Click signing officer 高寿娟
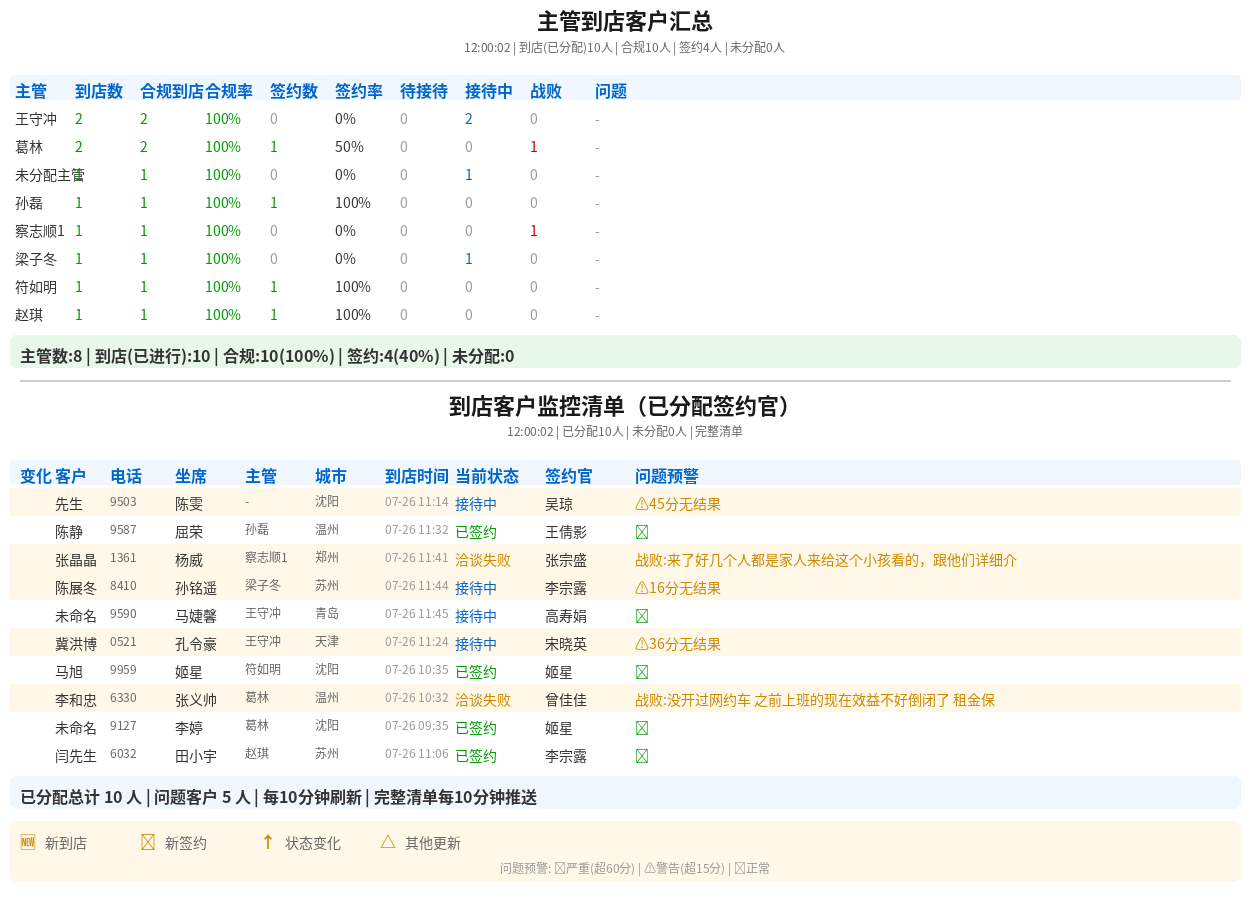The image size is (1250, 924). [566, 616]
